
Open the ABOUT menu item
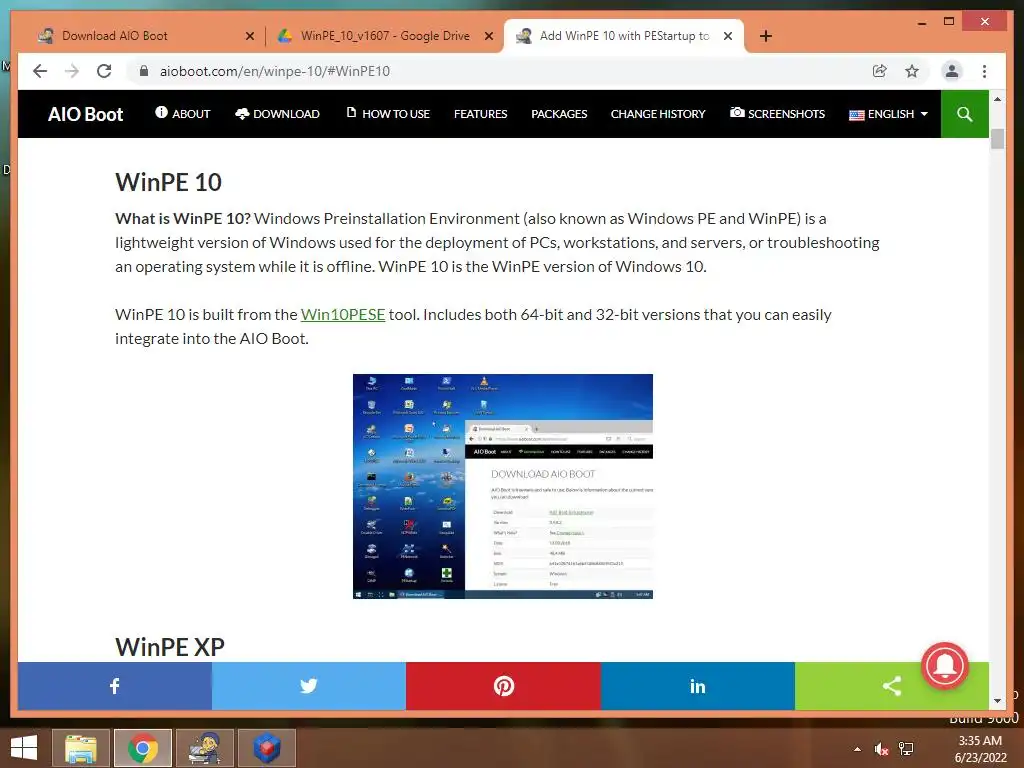click(183, 114)
